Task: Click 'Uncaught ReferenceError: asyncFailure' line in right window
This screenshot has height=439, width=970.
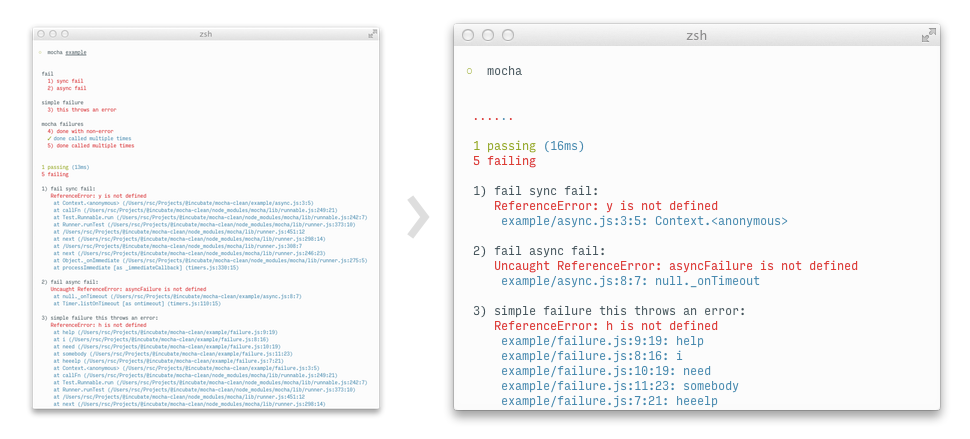Action: coord(676,266)
